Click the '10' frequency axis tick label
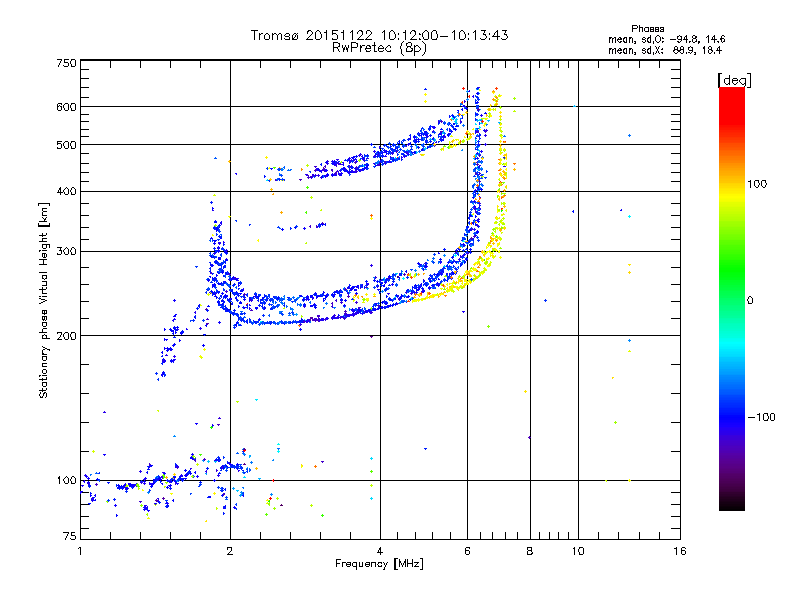This screenshot has height=600, width=800. pos(578,551)
